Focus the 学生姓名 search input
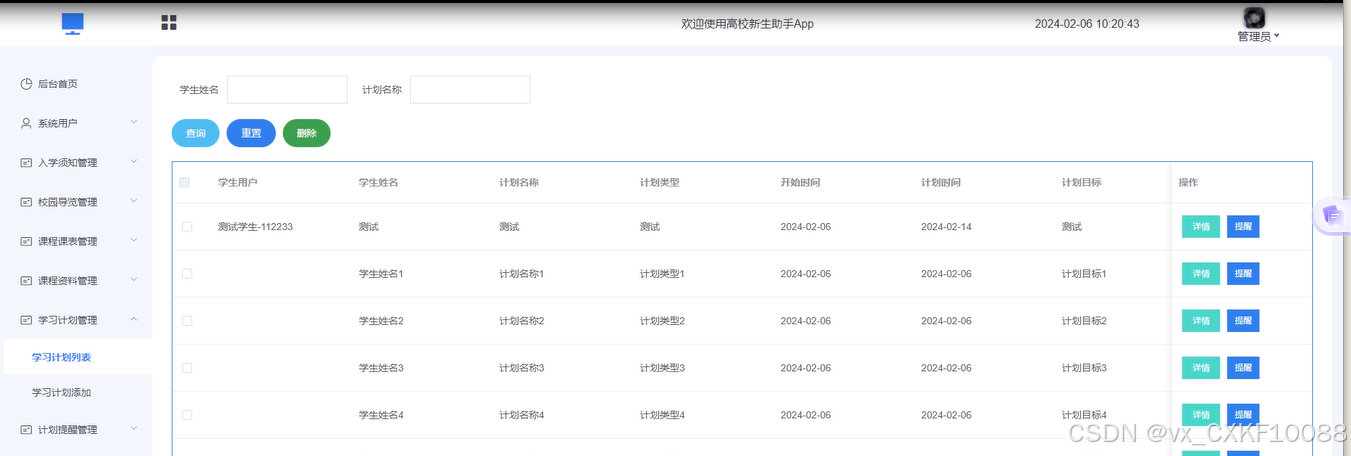Image resolution: width=1351 pixels, height=456 pixels. point(287,89)
